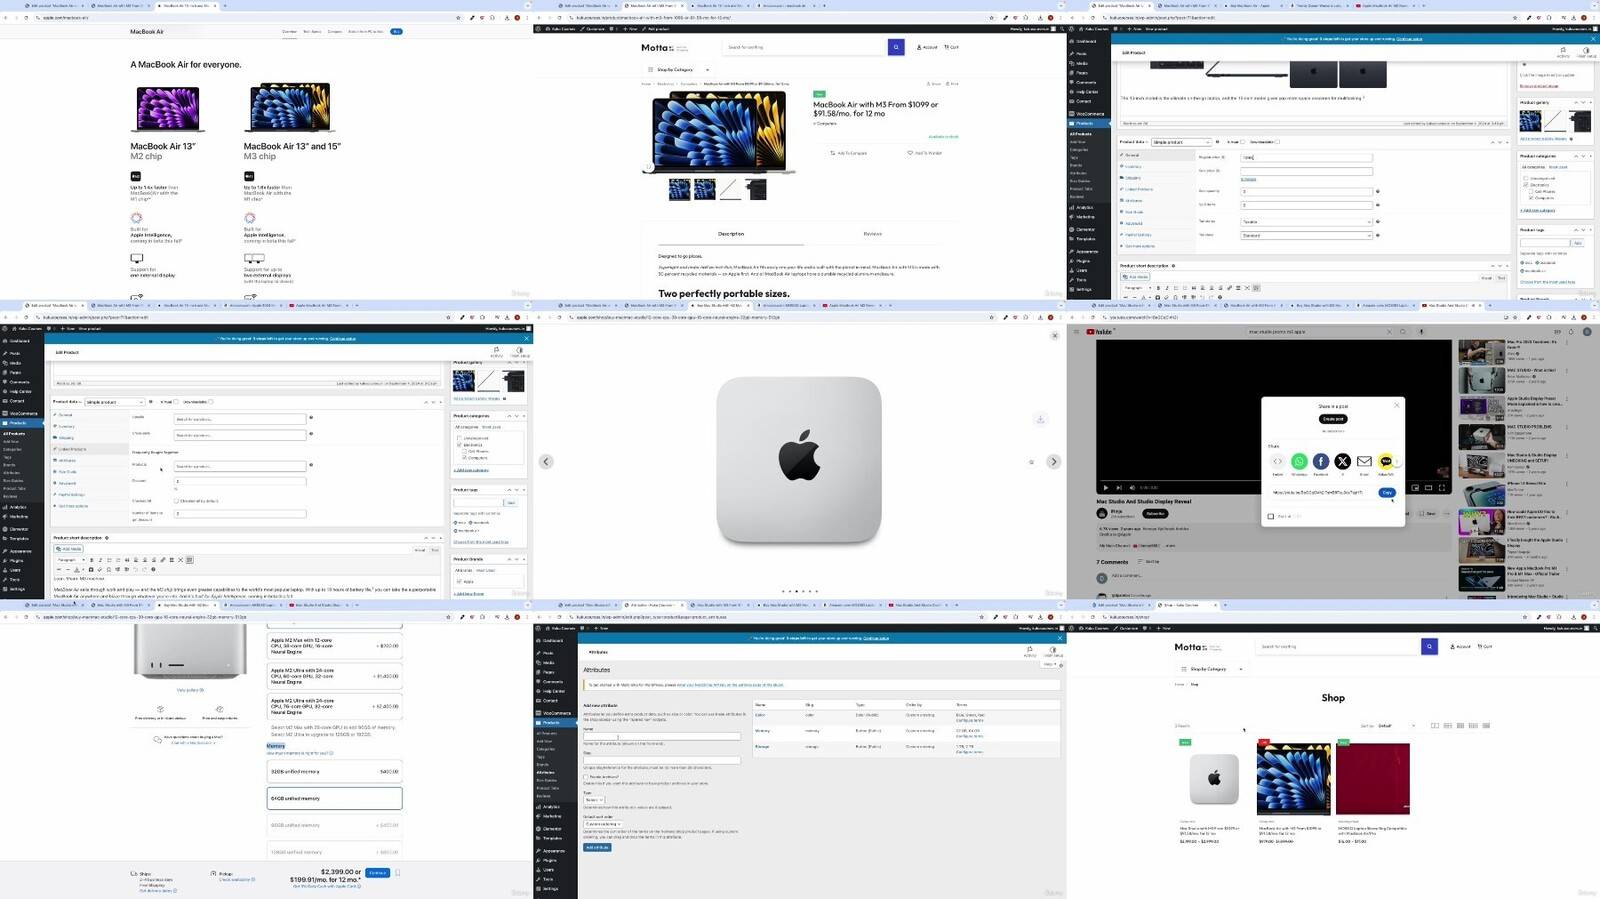The image size is (1600, 899).
Task: Click the Regular price field showing 1099
Action: [1306, 157]
